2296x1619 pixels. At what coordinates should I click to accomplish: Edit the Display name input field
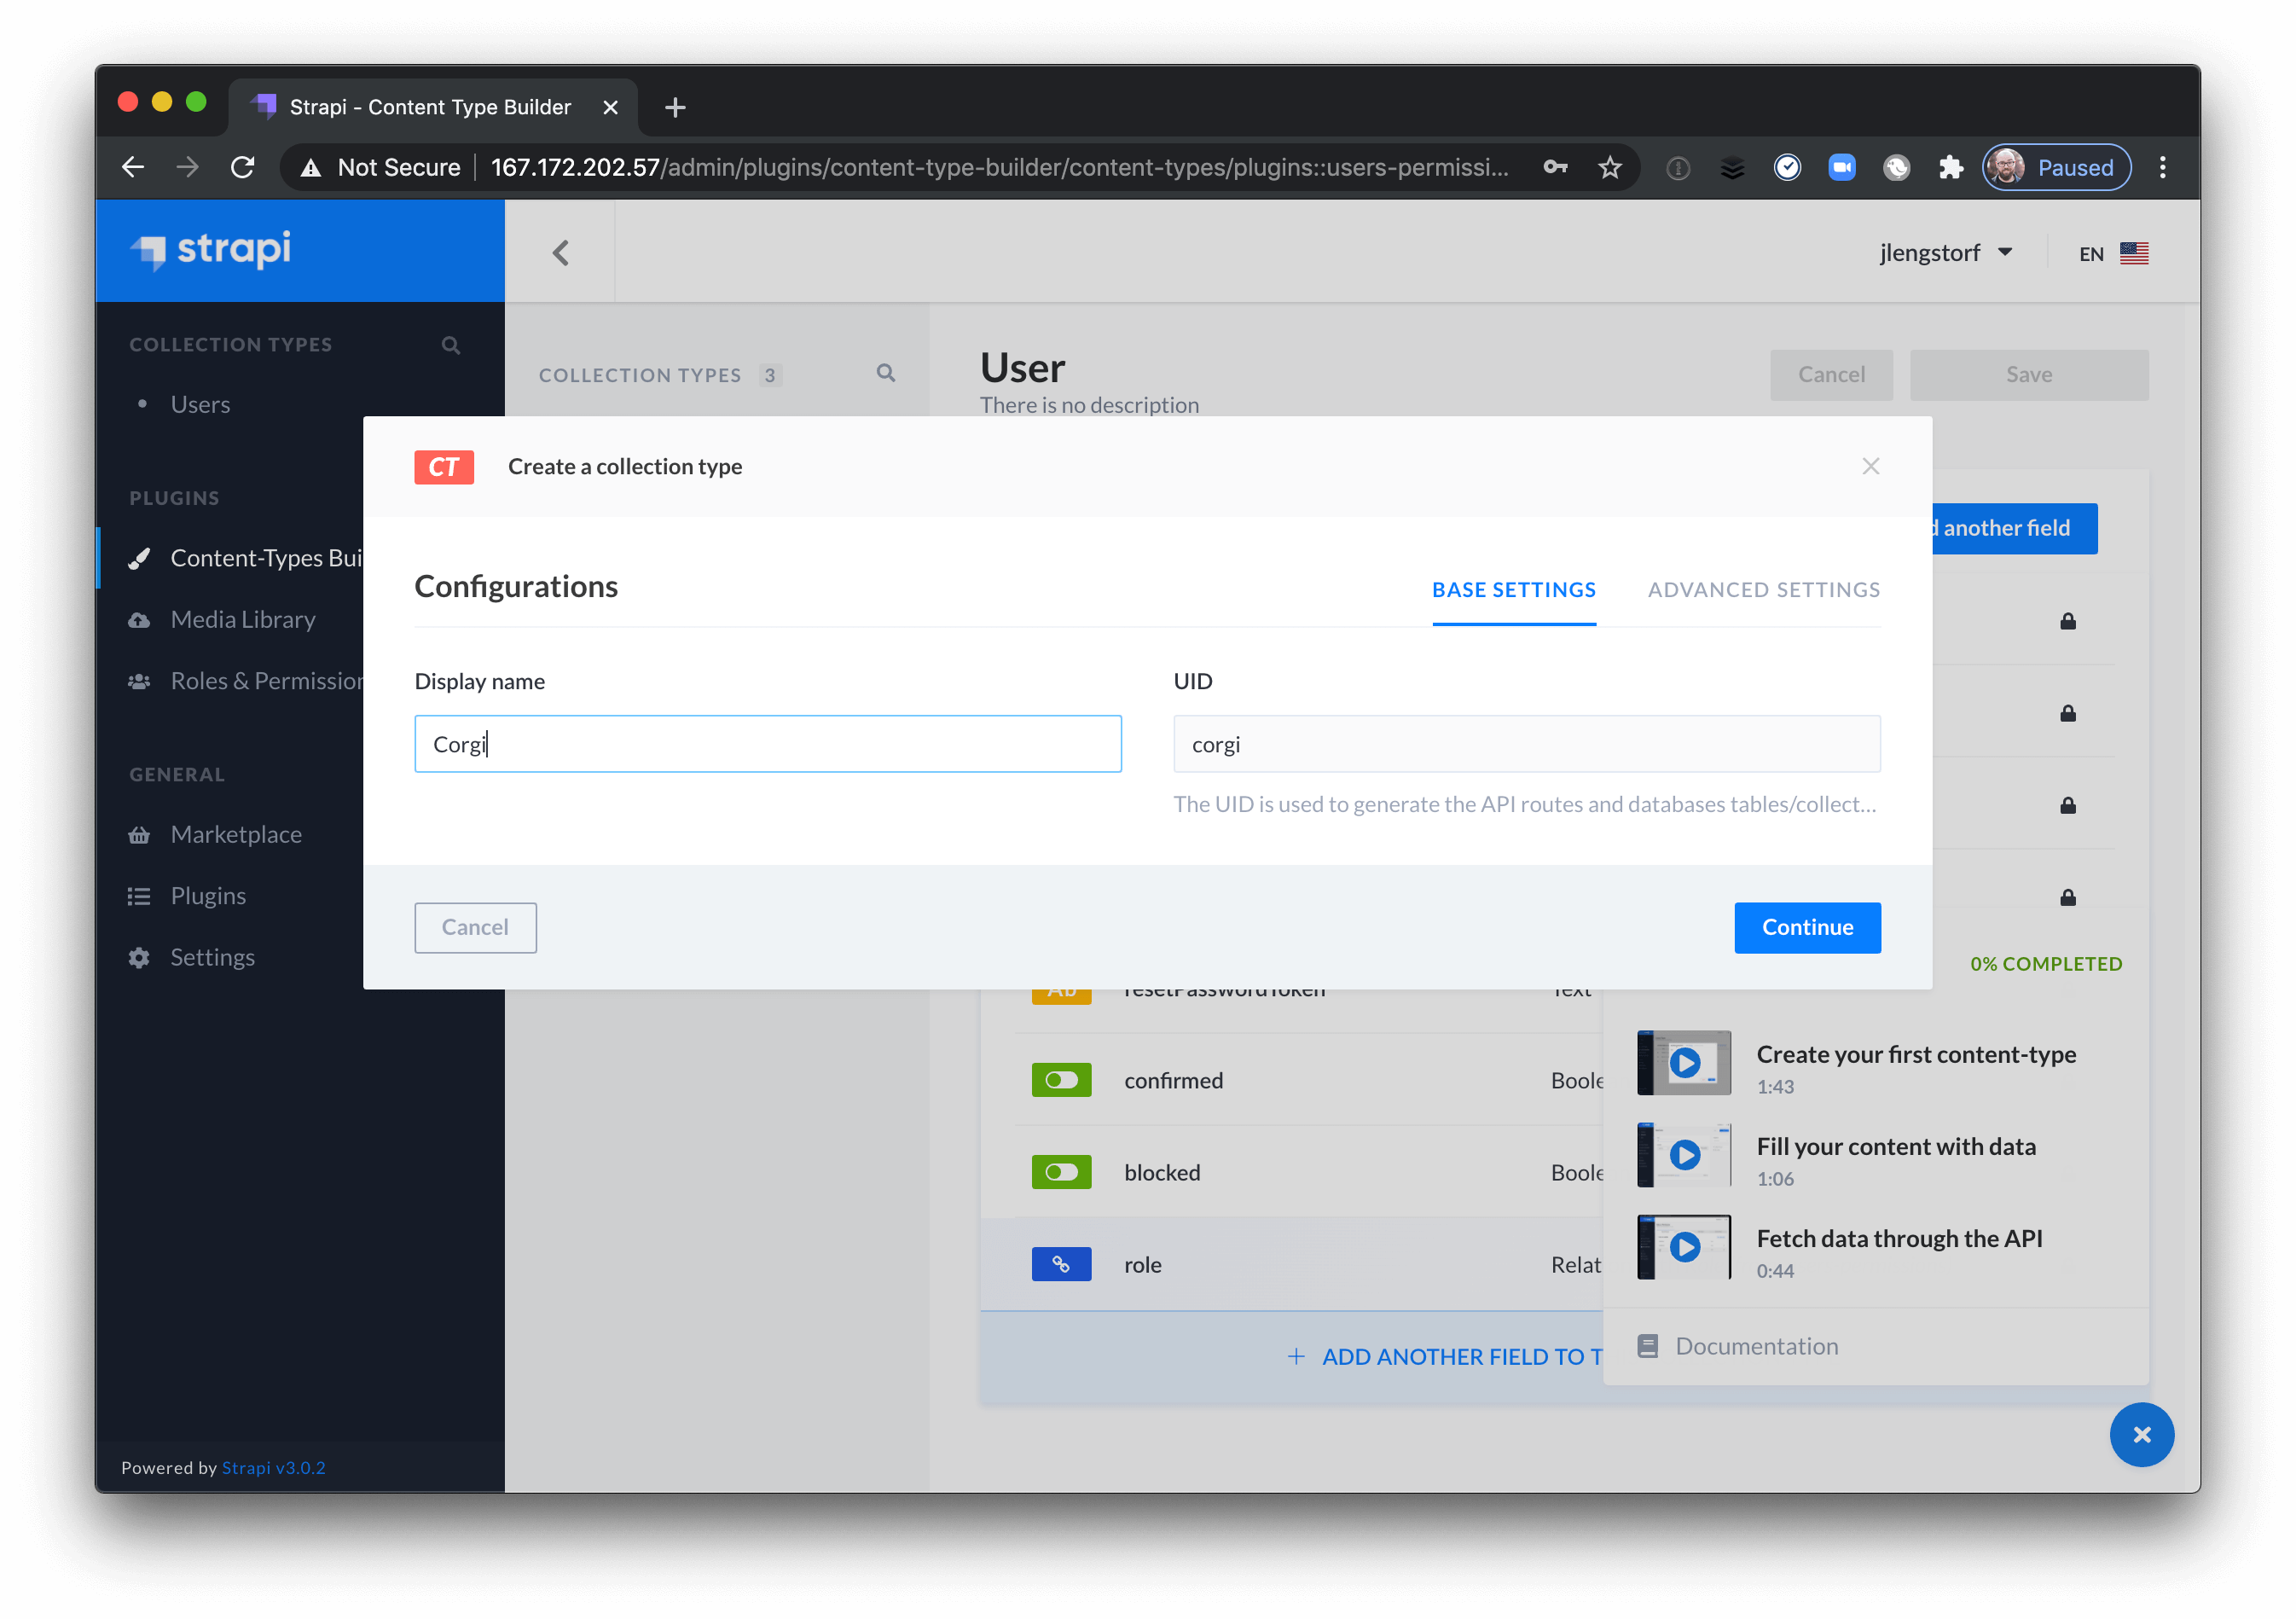point(767,744)
